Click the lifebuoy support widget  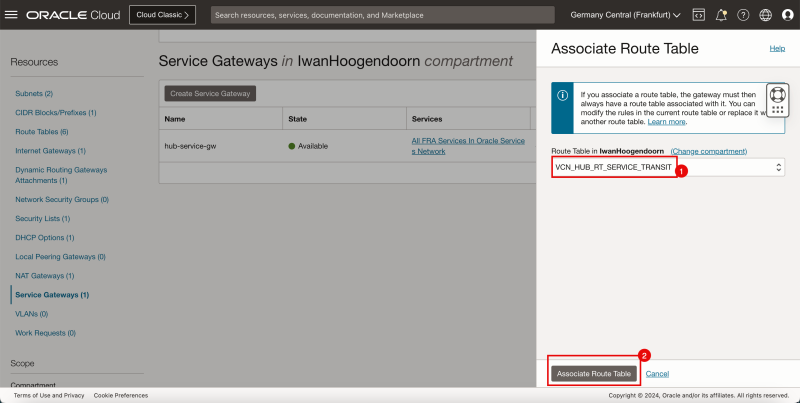tap(777, 97)
